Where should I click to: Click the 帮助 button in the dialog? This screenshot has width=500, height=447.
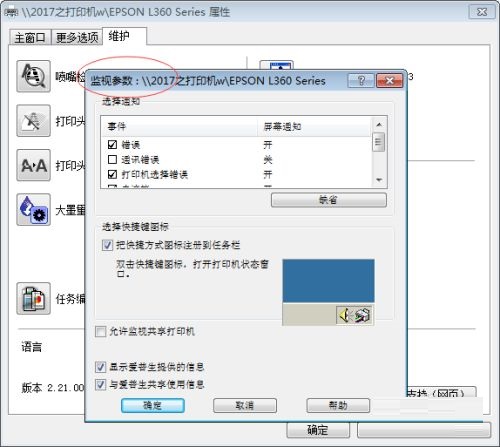(x=338, y=405)
